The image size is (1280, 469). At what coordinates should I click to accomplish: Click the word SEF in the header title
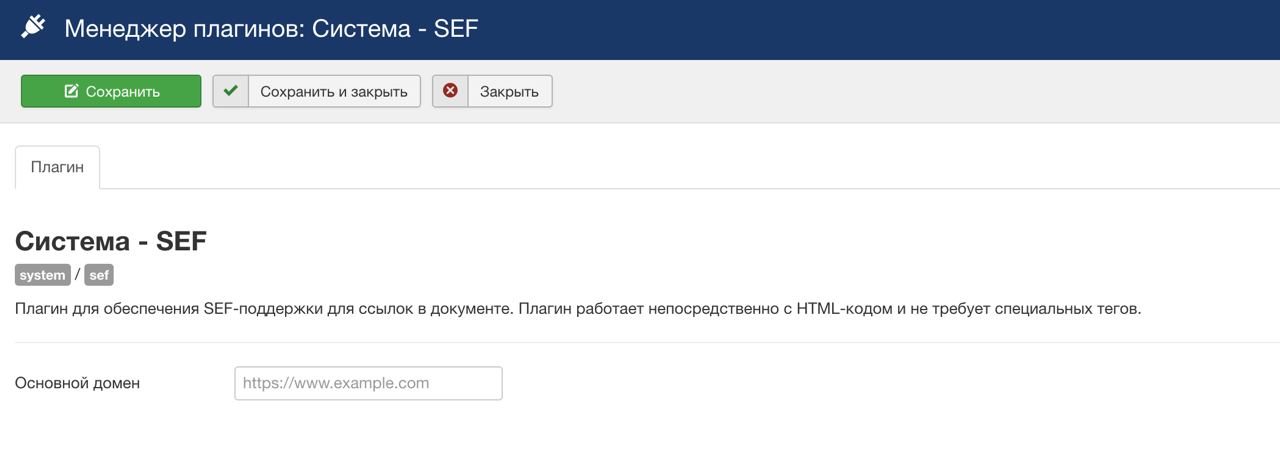pos(456,28)
